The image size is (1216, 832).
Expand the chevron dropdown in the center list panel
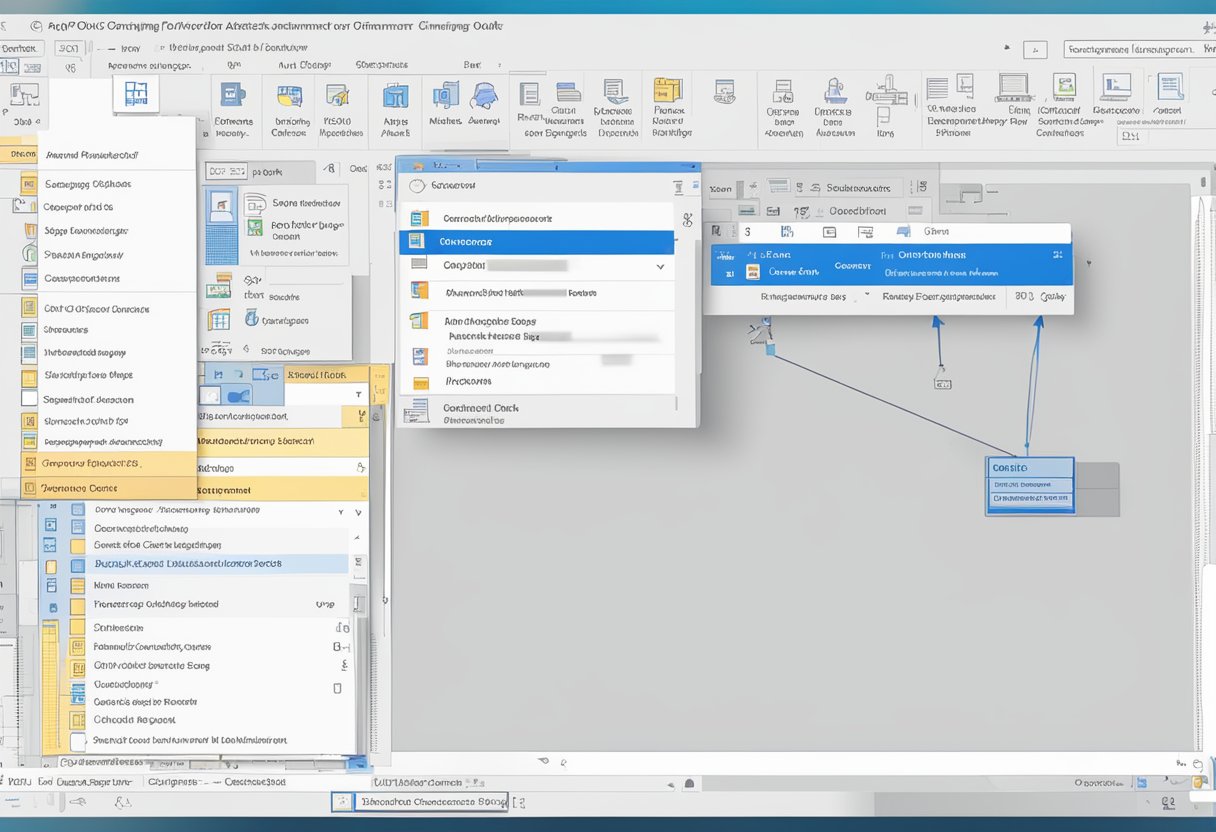click(659, 267)
